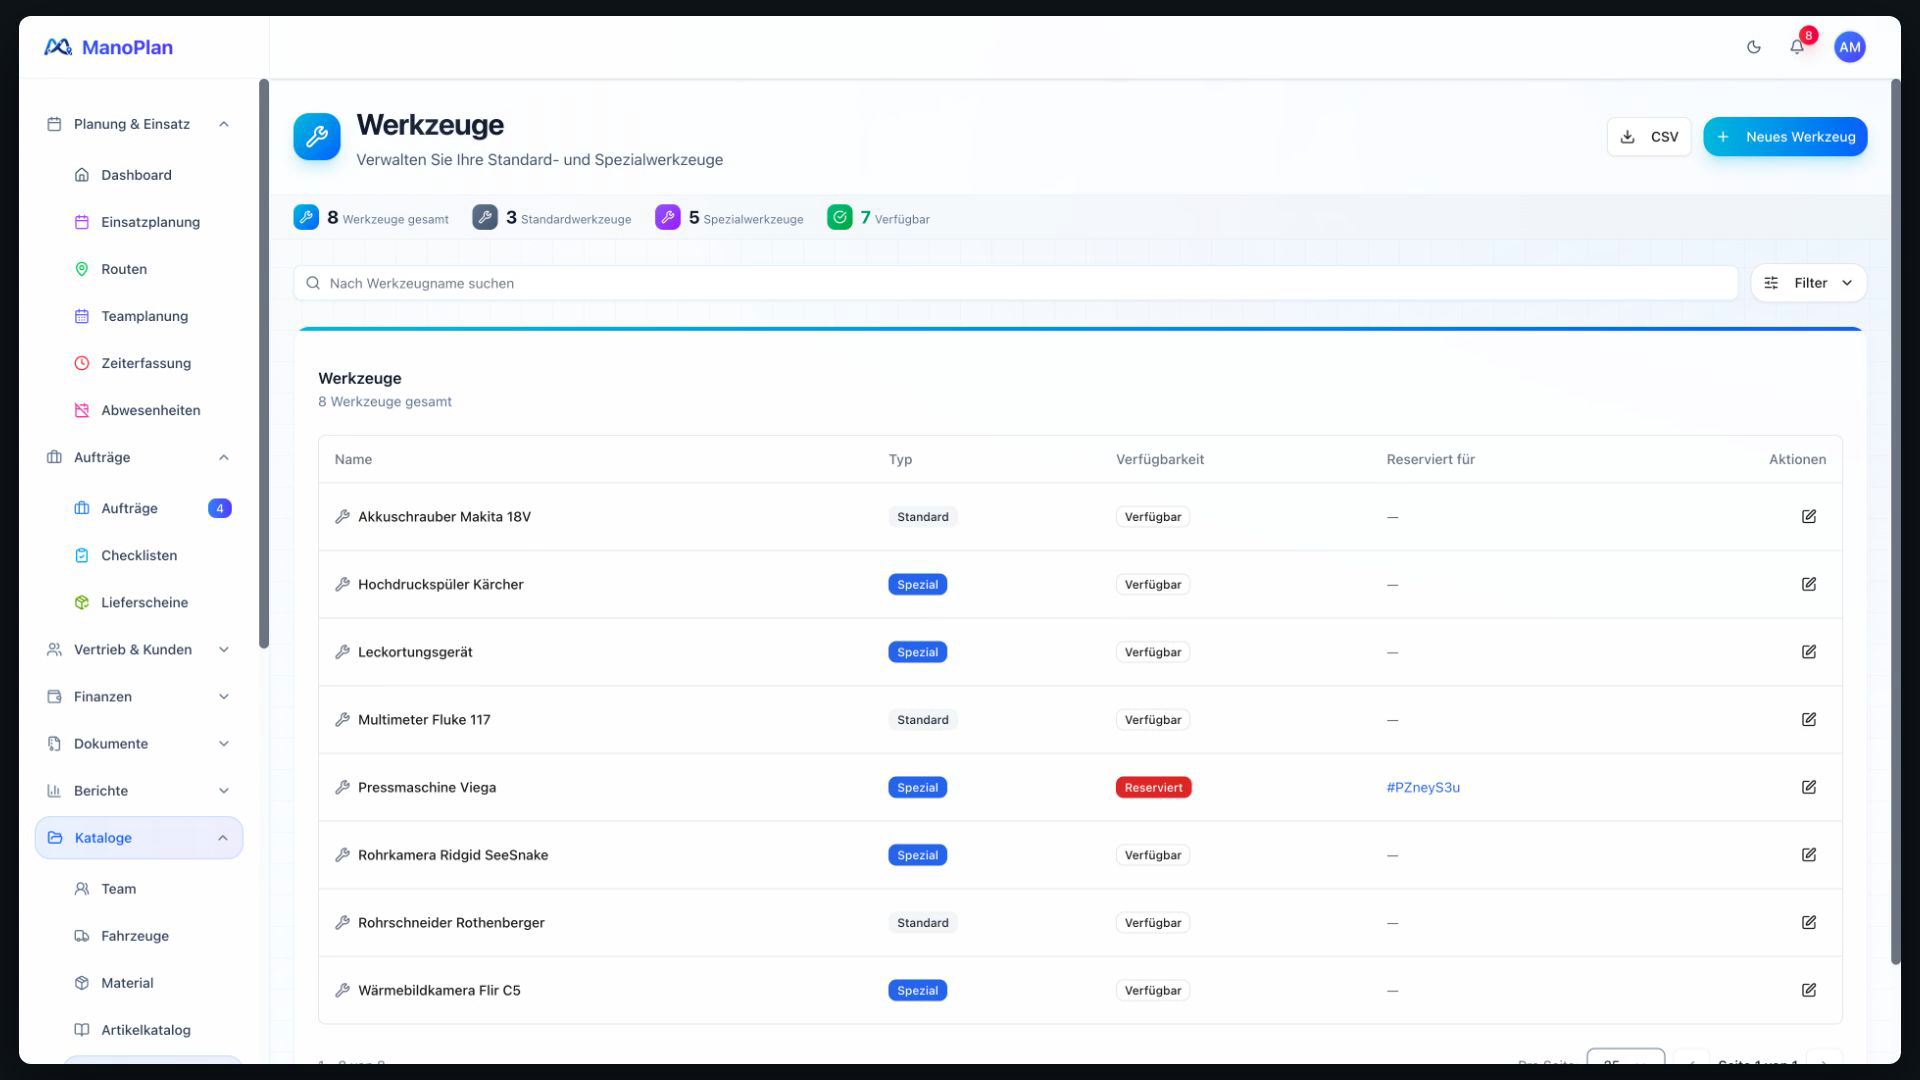
Task: Edit the Multimeter Fluke 117 entry
Action: [1808, 720]
